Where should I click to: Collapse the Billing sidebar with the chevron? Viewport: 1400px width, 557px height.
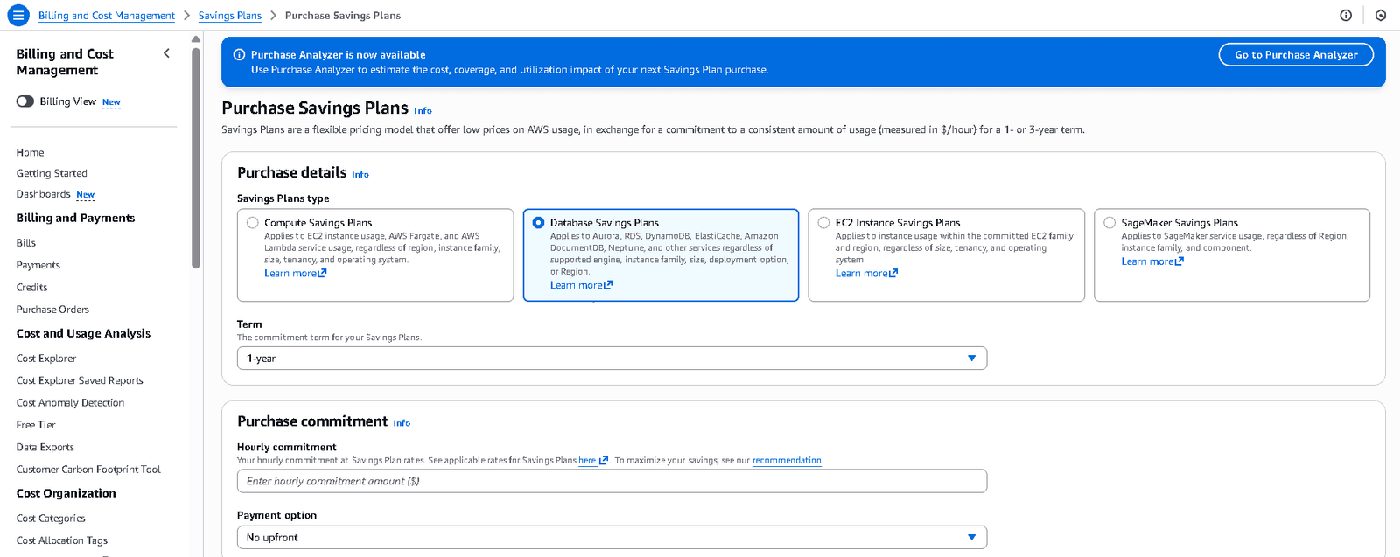coord(167,54)
